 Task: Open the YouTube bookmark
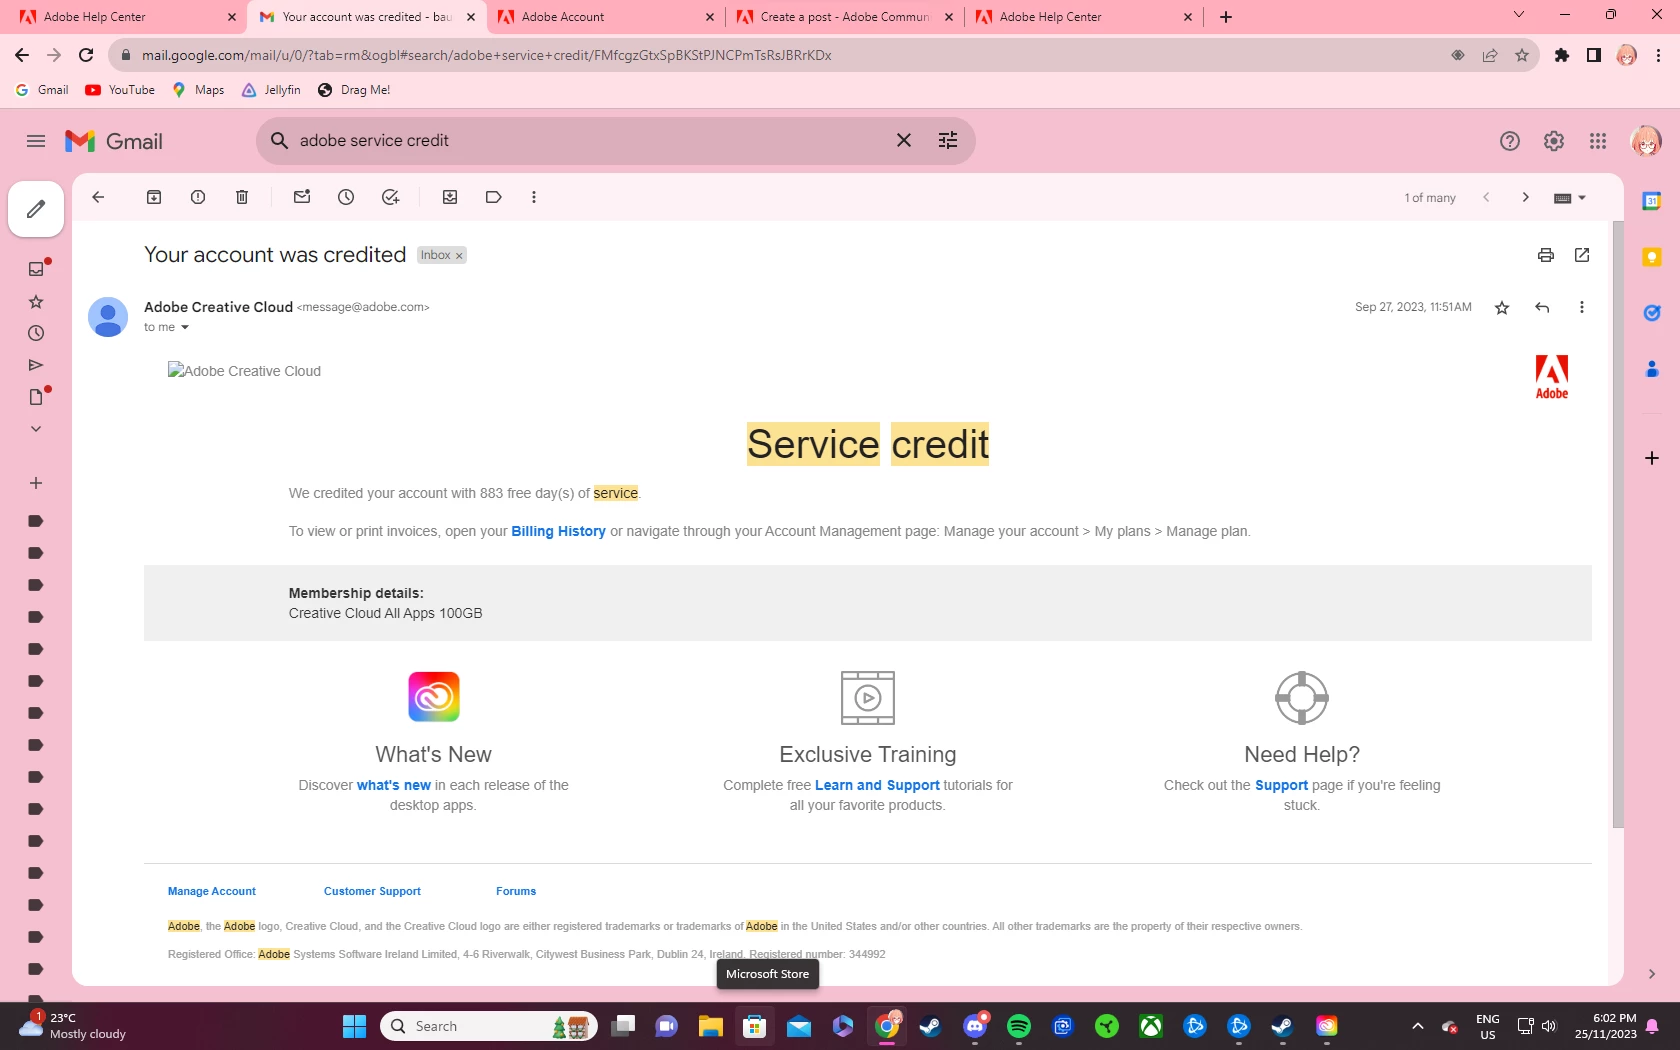point(120,90)
